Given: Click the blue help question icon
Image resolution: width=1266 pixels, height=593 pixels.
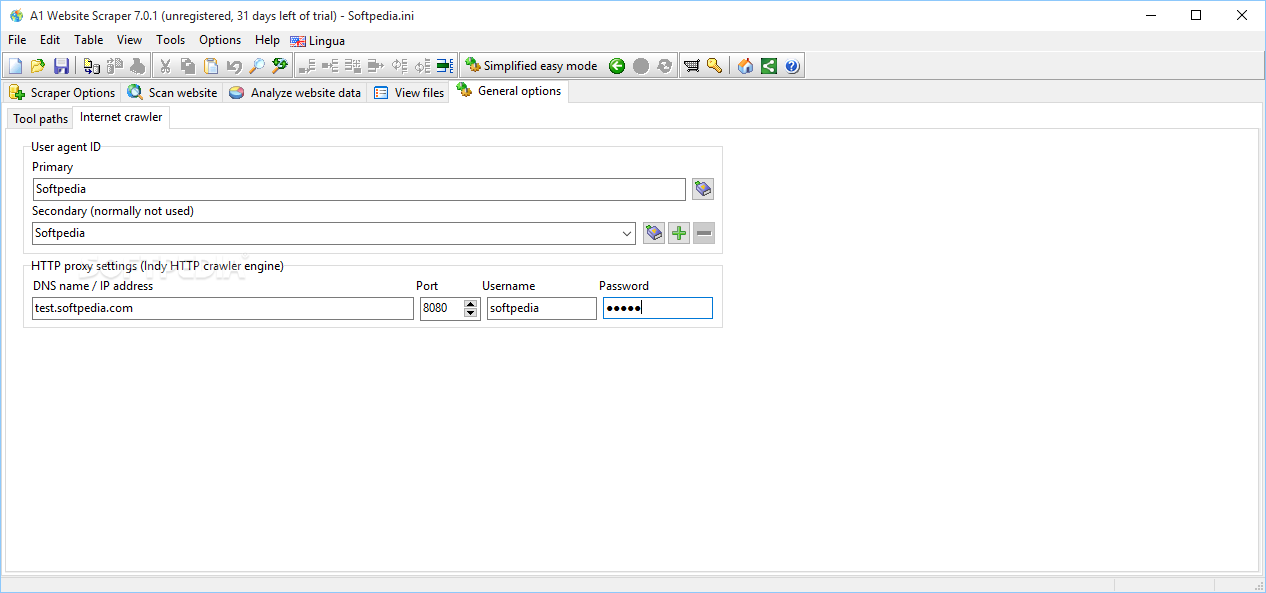Looking at the screenshot, I should tap(792, 66).
